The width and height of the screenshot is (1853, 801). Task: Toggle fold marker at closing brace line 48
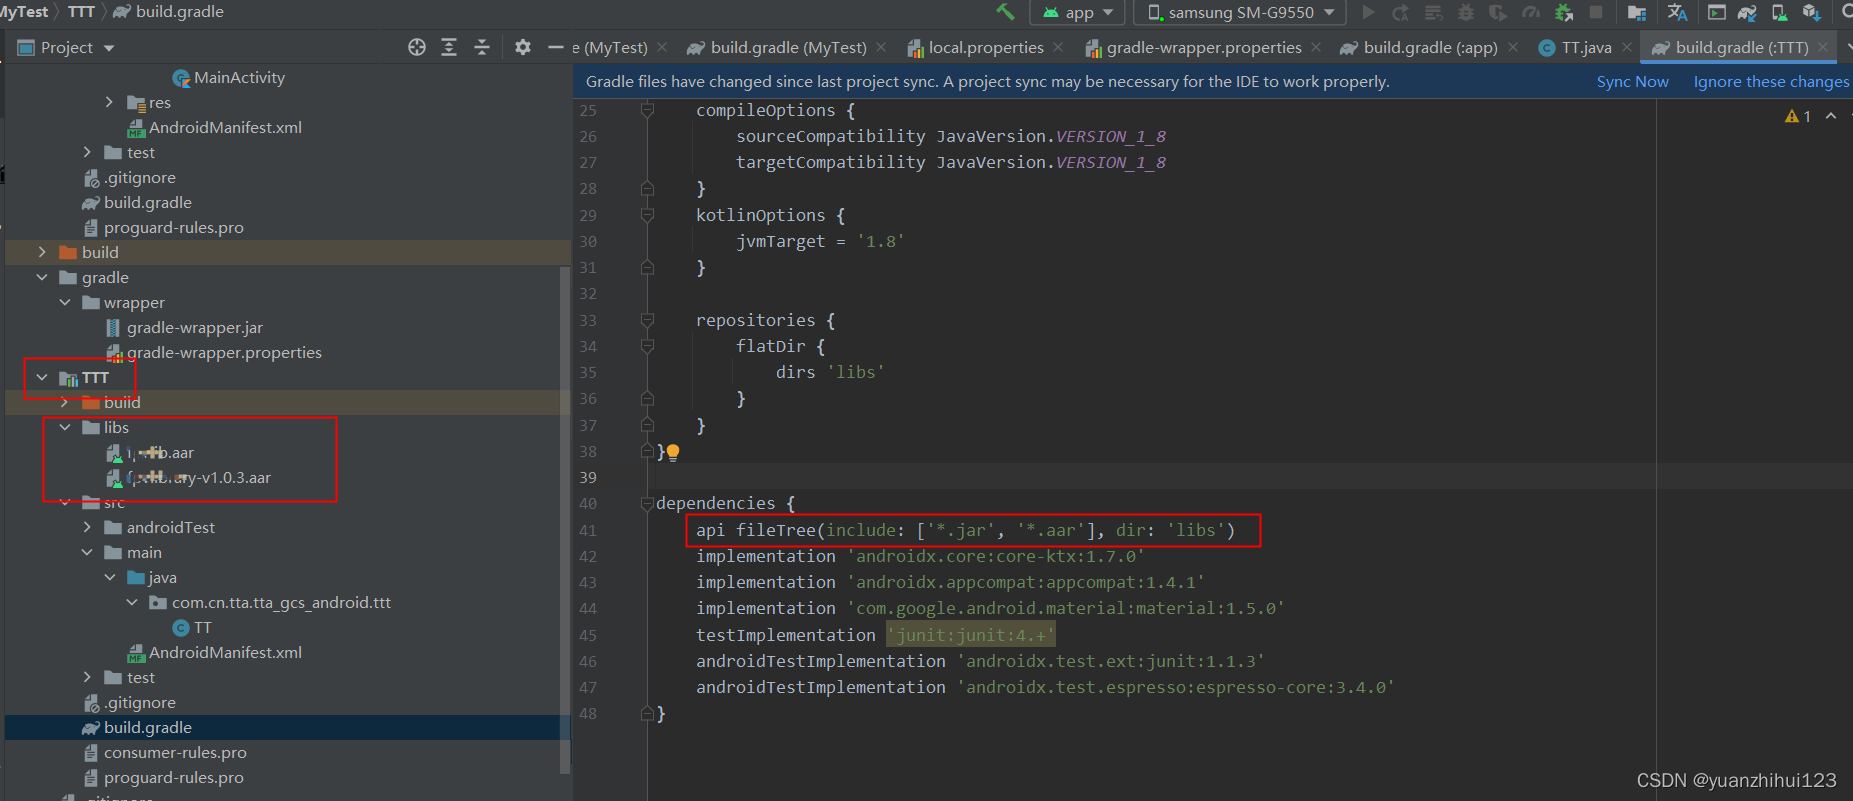pyautogui.click(x=647, y=713)
